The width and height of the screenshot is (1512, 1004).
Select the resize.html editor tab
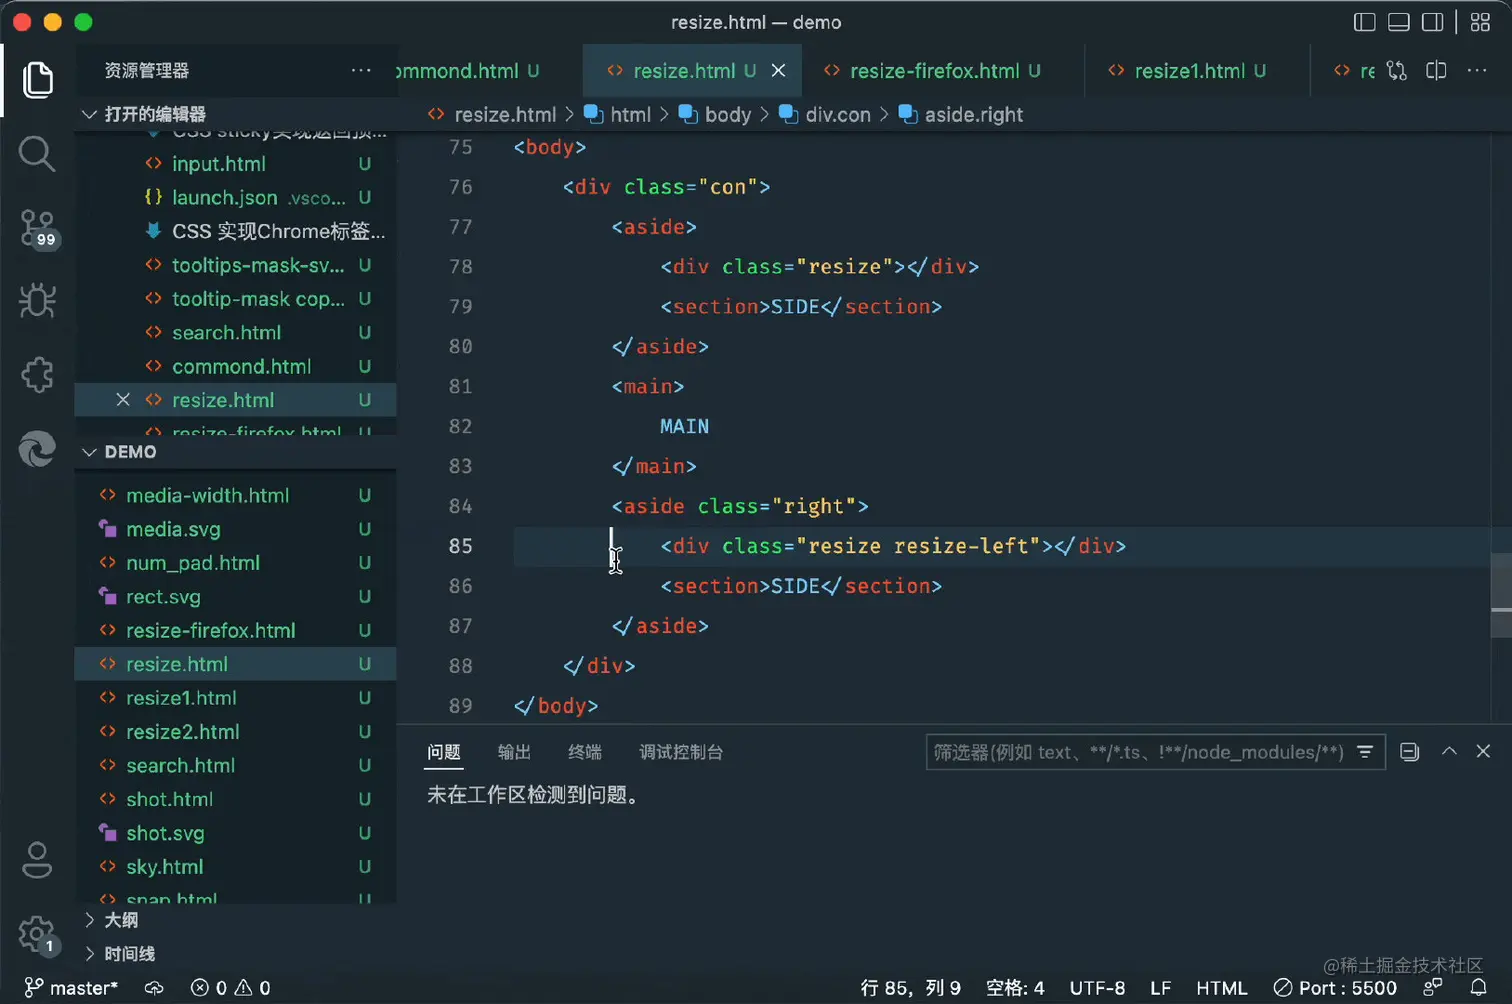click(684, 71)
